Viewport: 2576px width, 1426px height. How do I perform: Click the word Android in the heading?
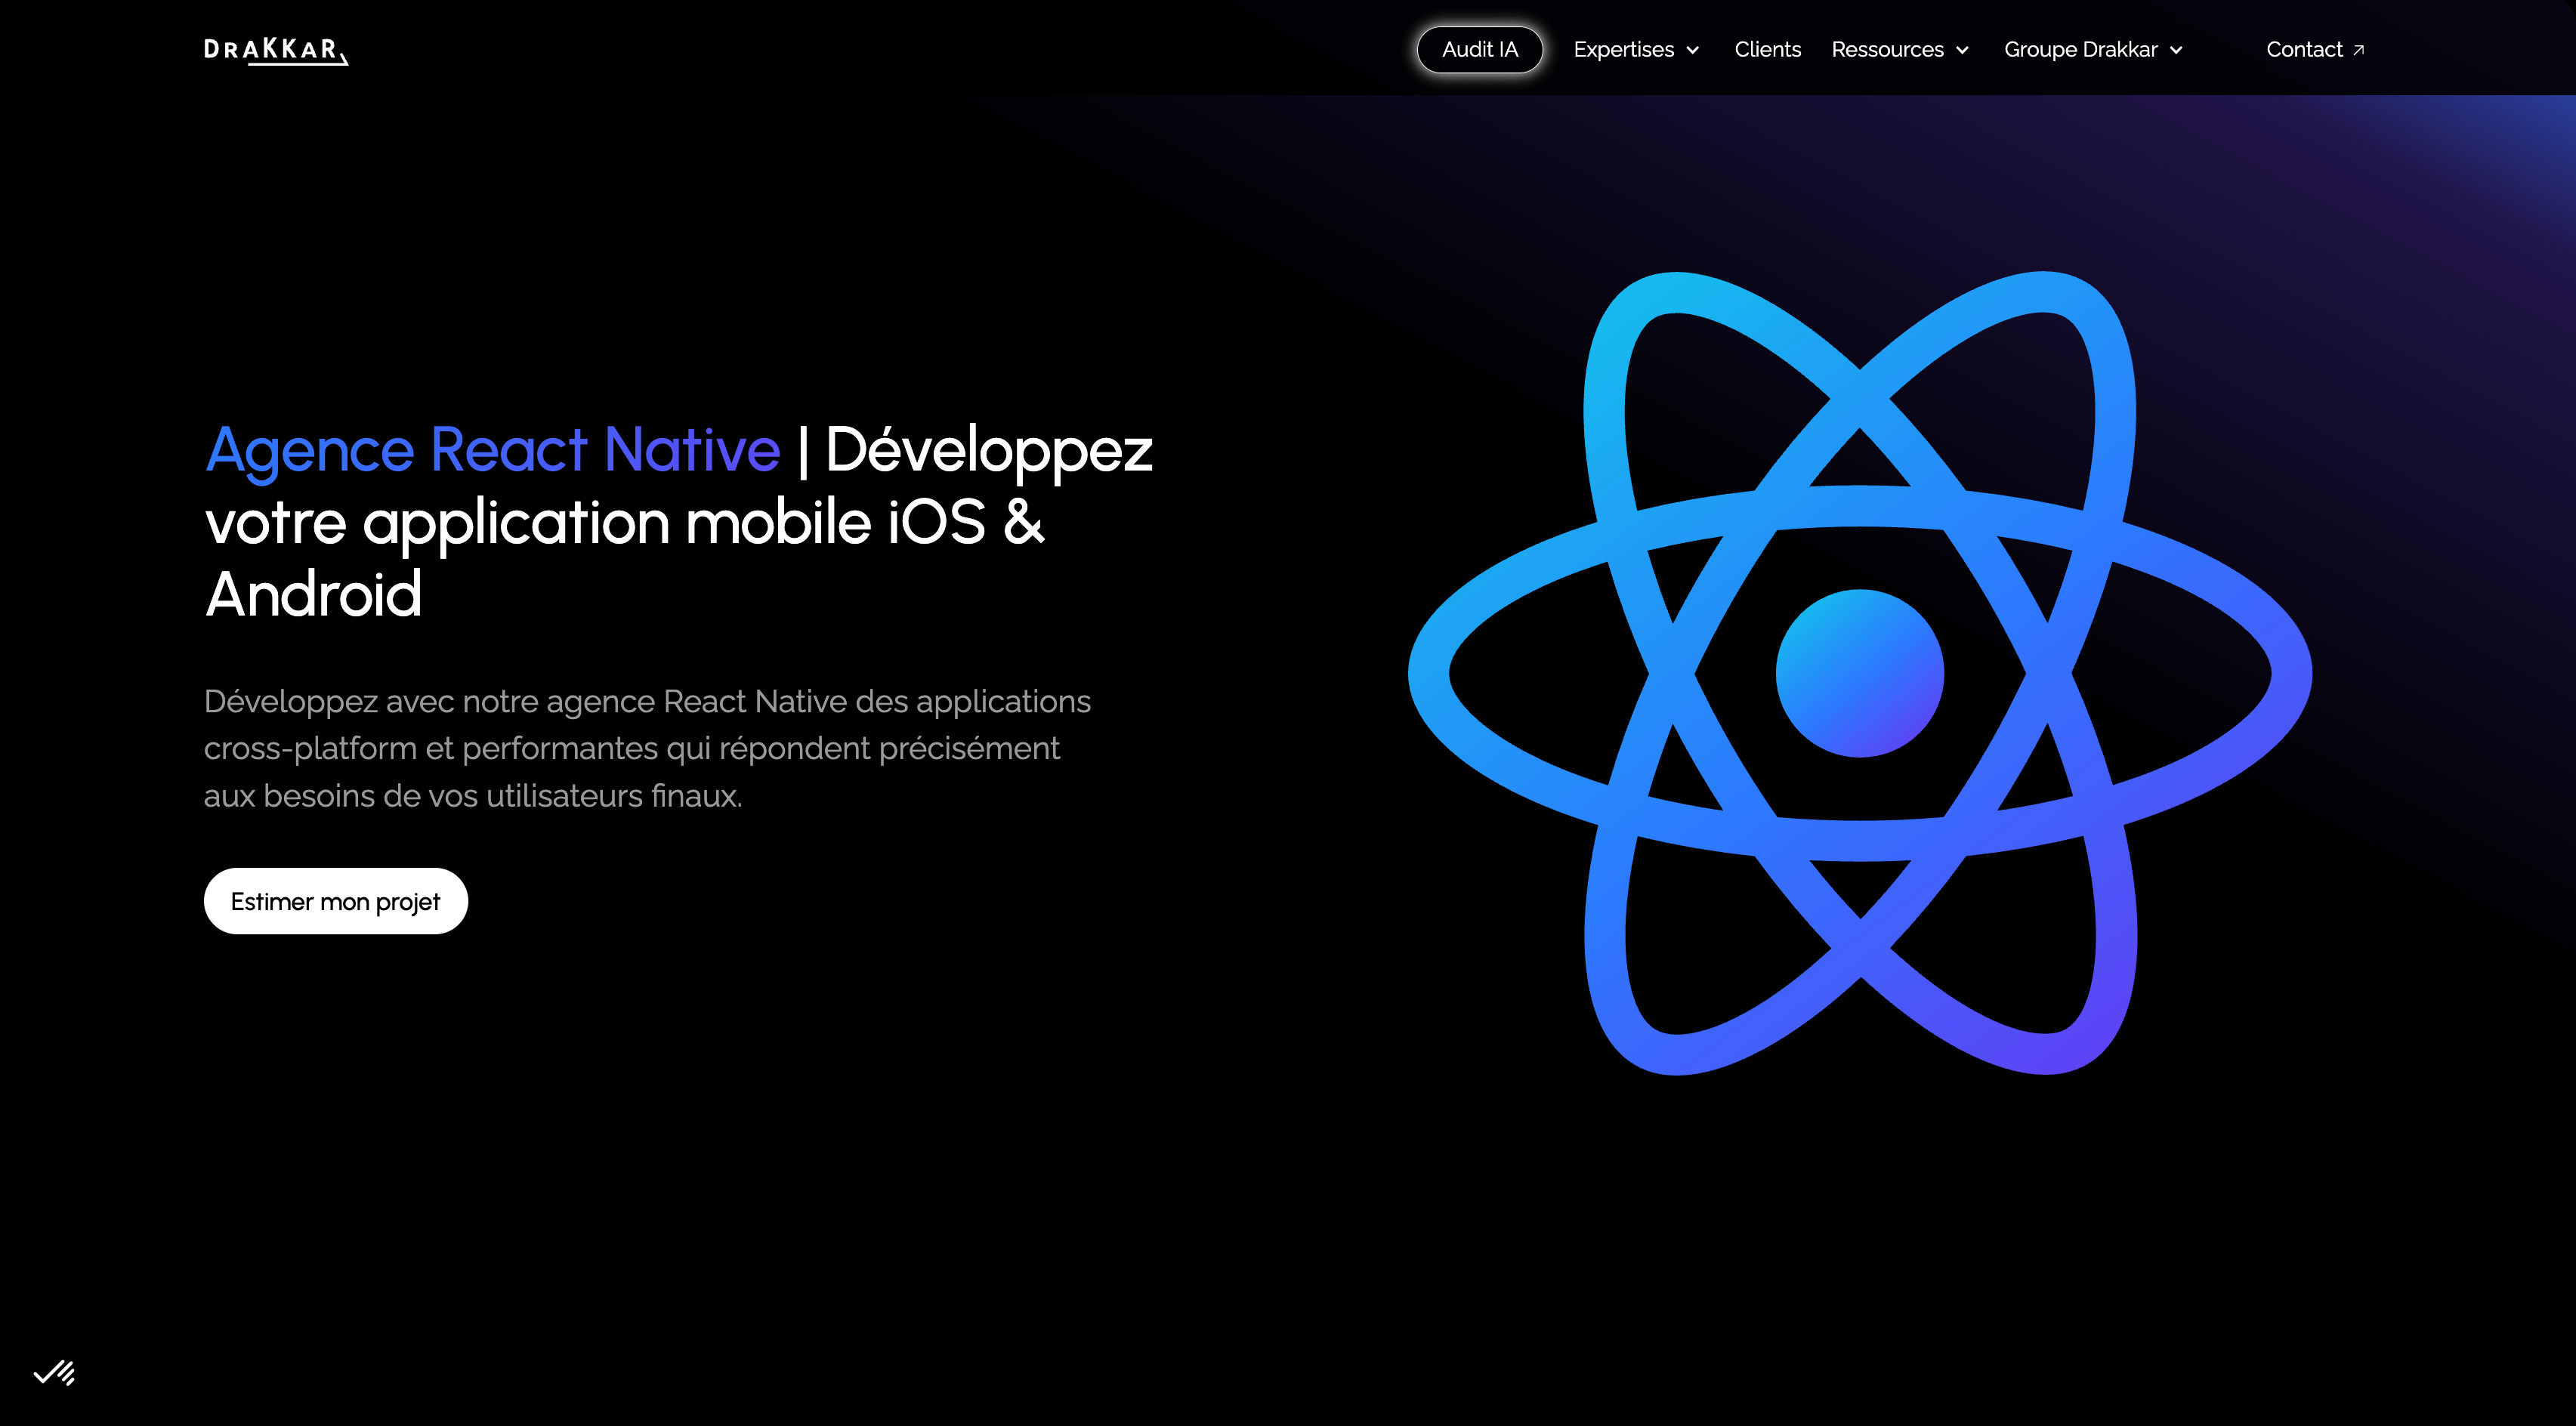[313, 594]
